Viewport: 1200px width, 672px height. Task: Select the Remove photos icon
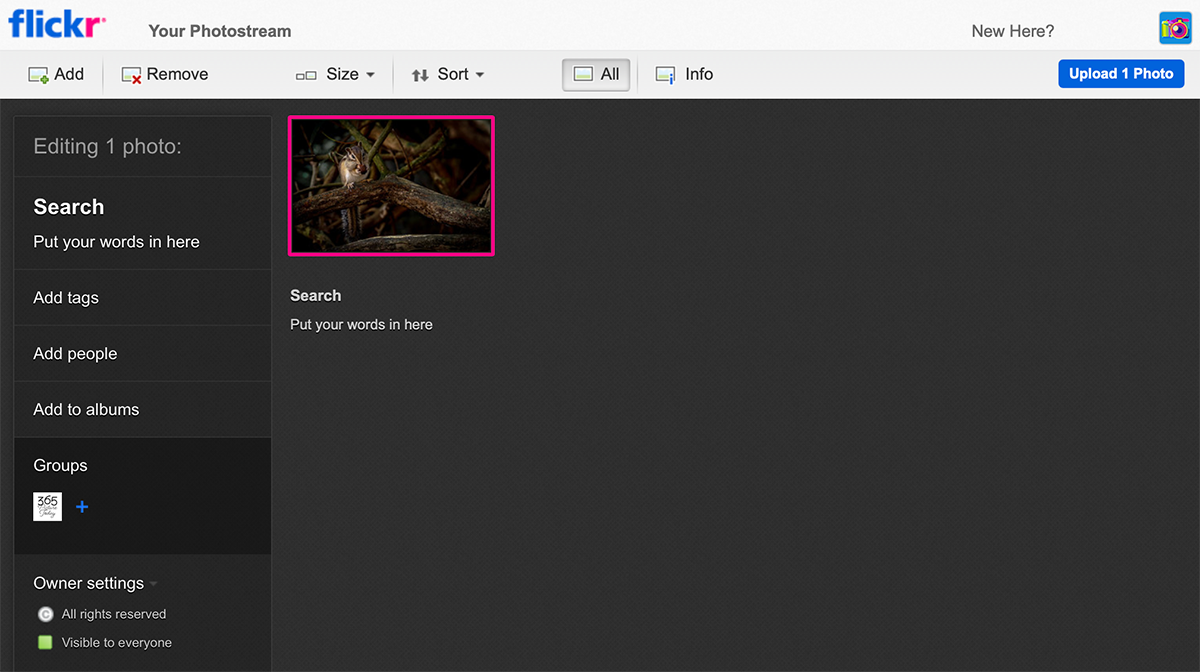pyautogui.click(x=129, y=74)
